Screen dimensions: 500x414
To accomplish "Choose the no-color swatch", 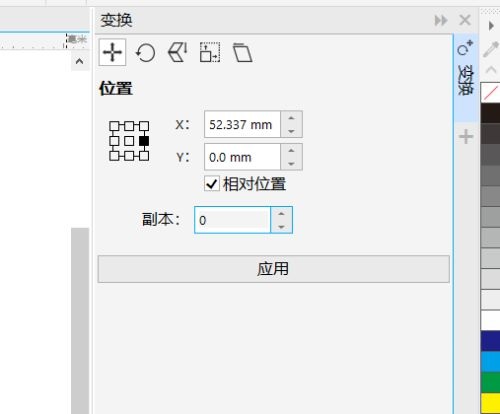I will tap(490, 93).
